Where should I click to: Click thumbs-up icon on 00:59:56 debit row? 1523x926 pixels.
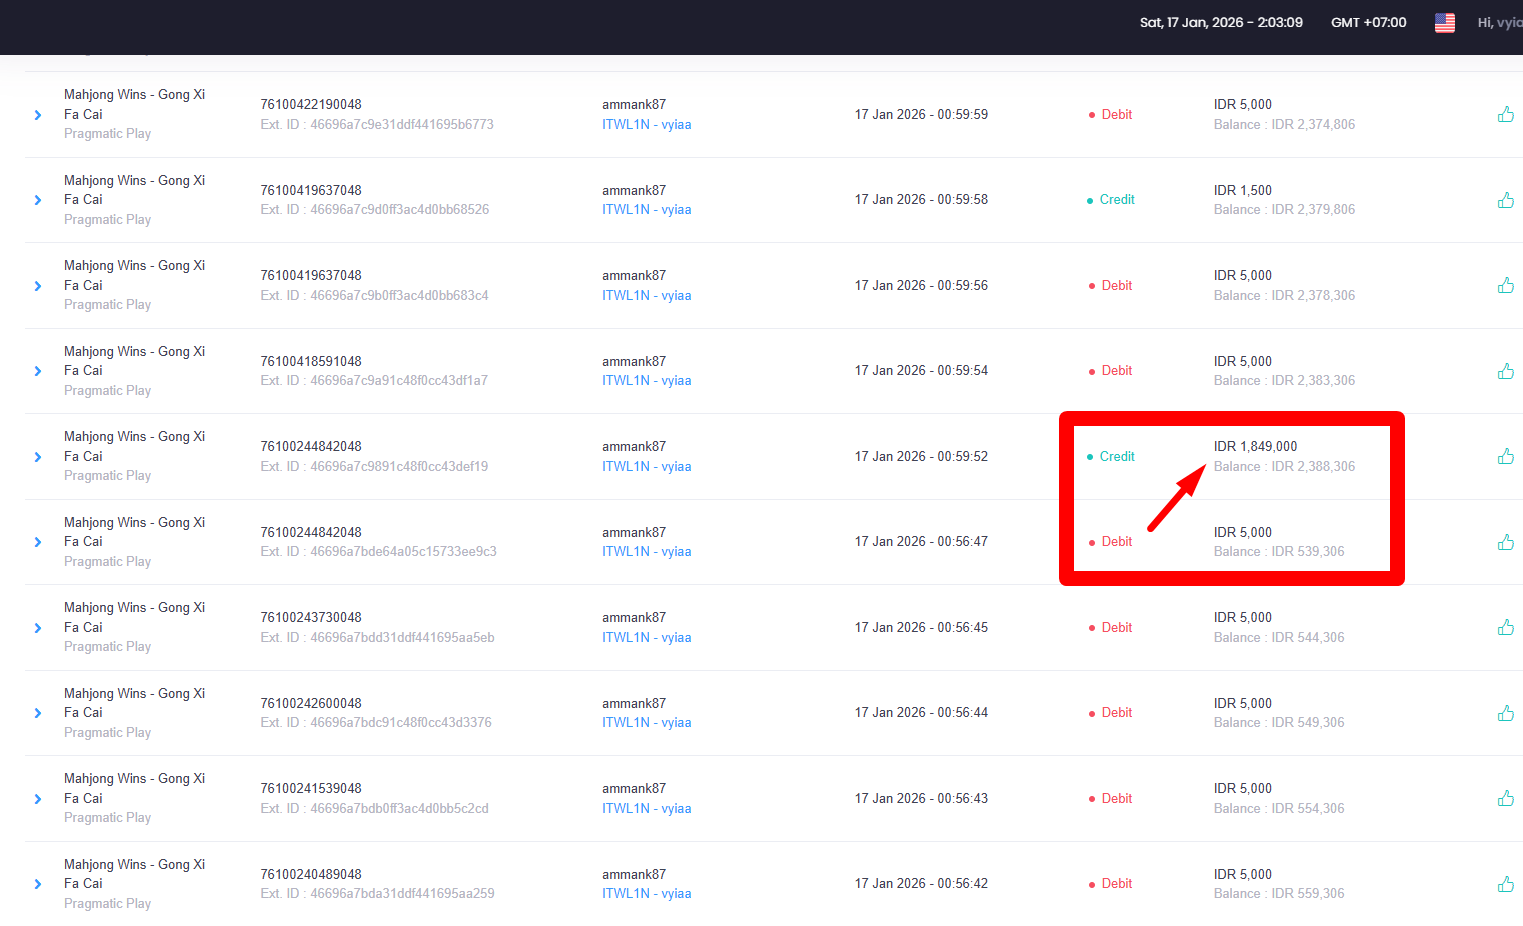click(x=1505, y=285)
